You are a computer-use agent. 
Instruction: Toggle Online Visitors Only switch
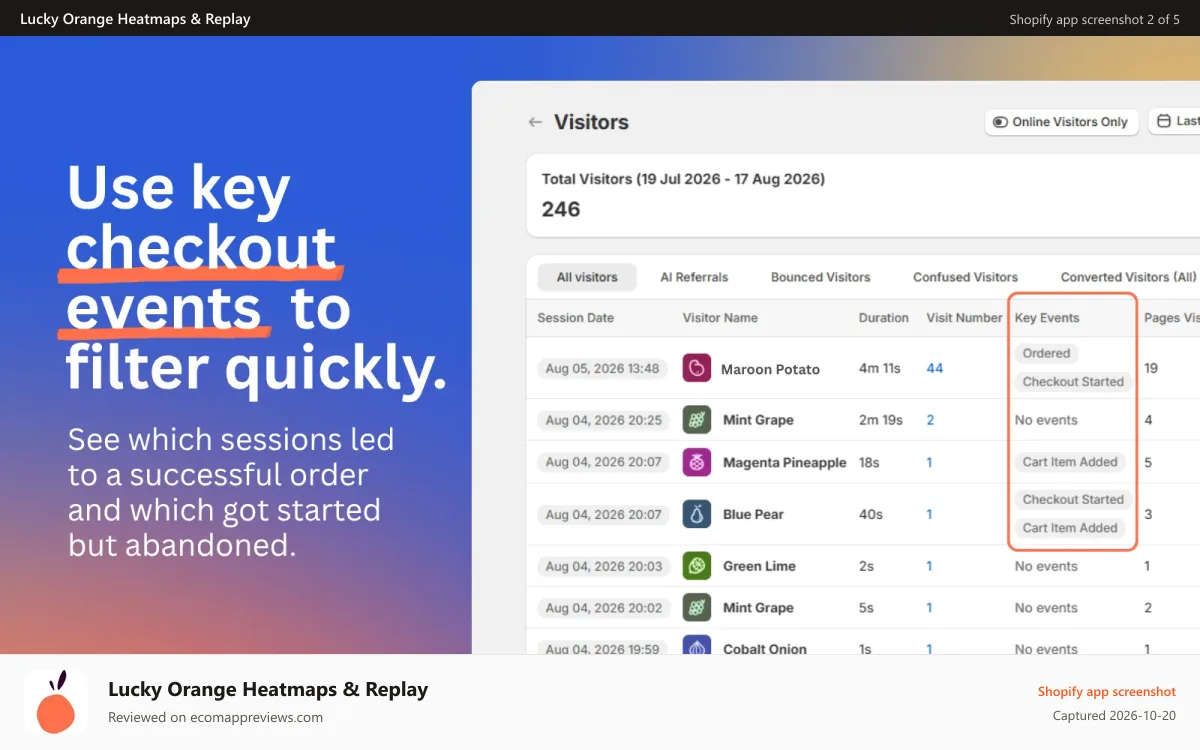pos(1061,122)
